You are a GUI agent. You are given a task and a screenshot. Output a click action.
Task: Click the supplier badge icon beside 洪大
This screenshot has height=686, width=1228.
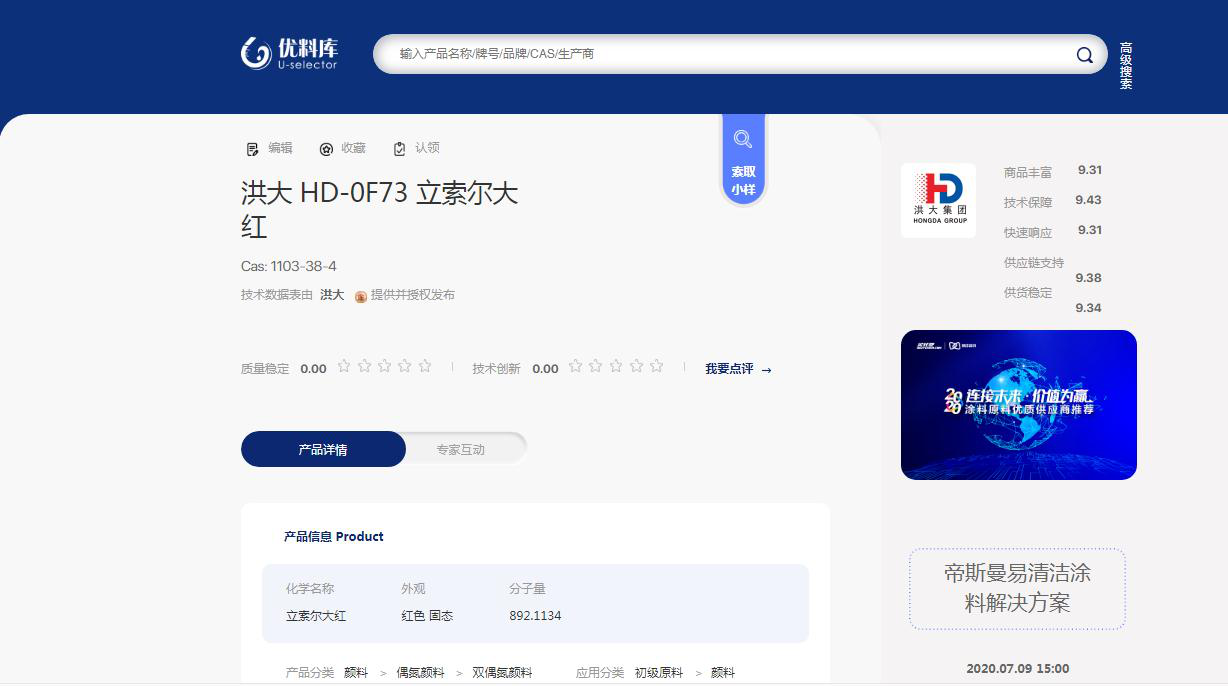coord(361,296)
